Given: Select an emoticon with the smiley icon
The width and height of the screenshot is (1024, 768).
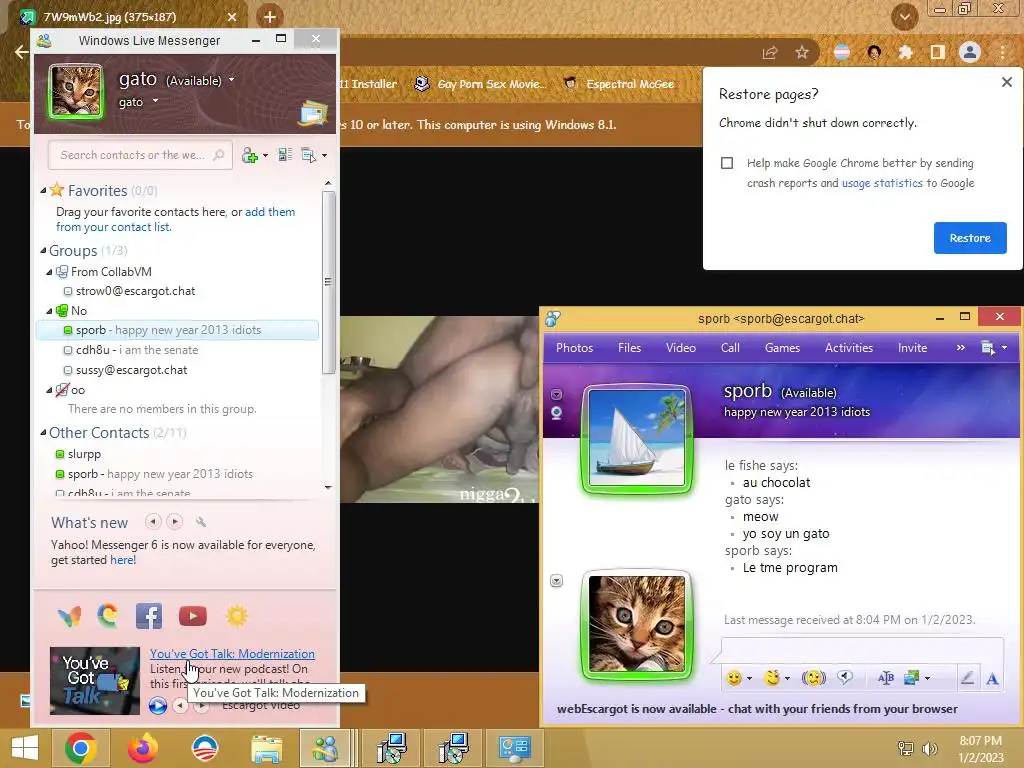Looking at the screenshot, I should pyautogui.click(x=734, y=678).
